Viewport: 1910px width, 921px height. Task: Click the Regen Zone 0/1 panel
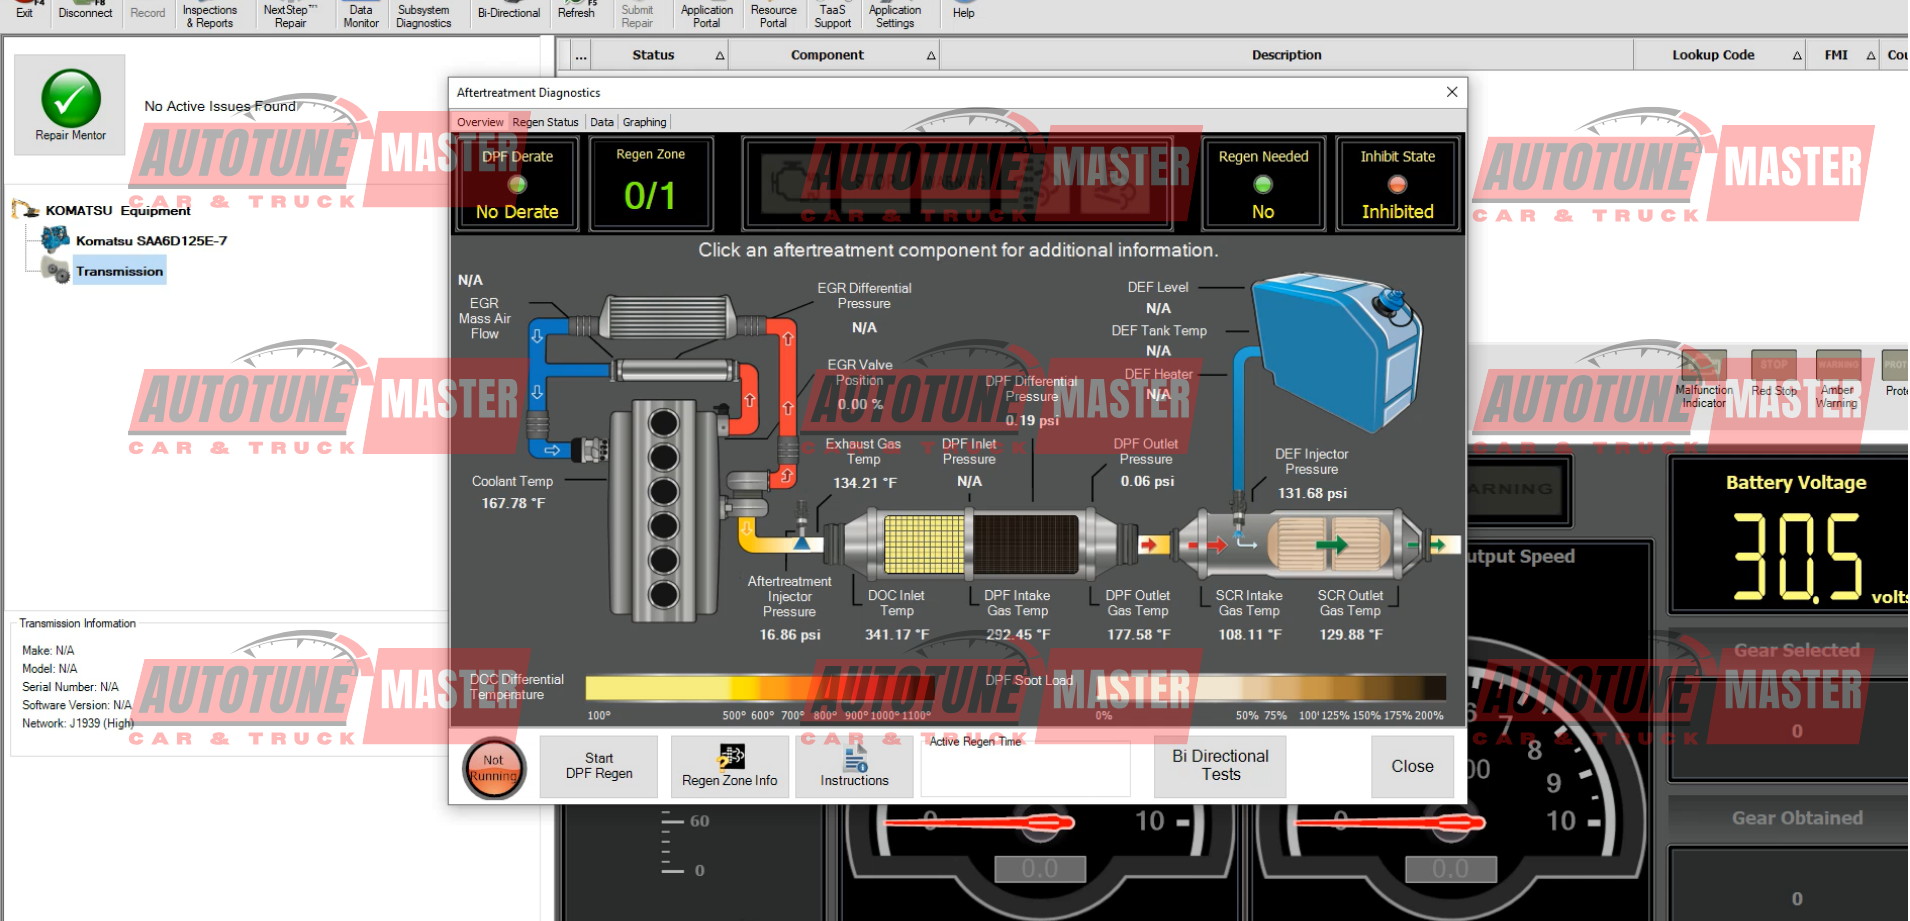pyautogui.click(x=650, y=184)
